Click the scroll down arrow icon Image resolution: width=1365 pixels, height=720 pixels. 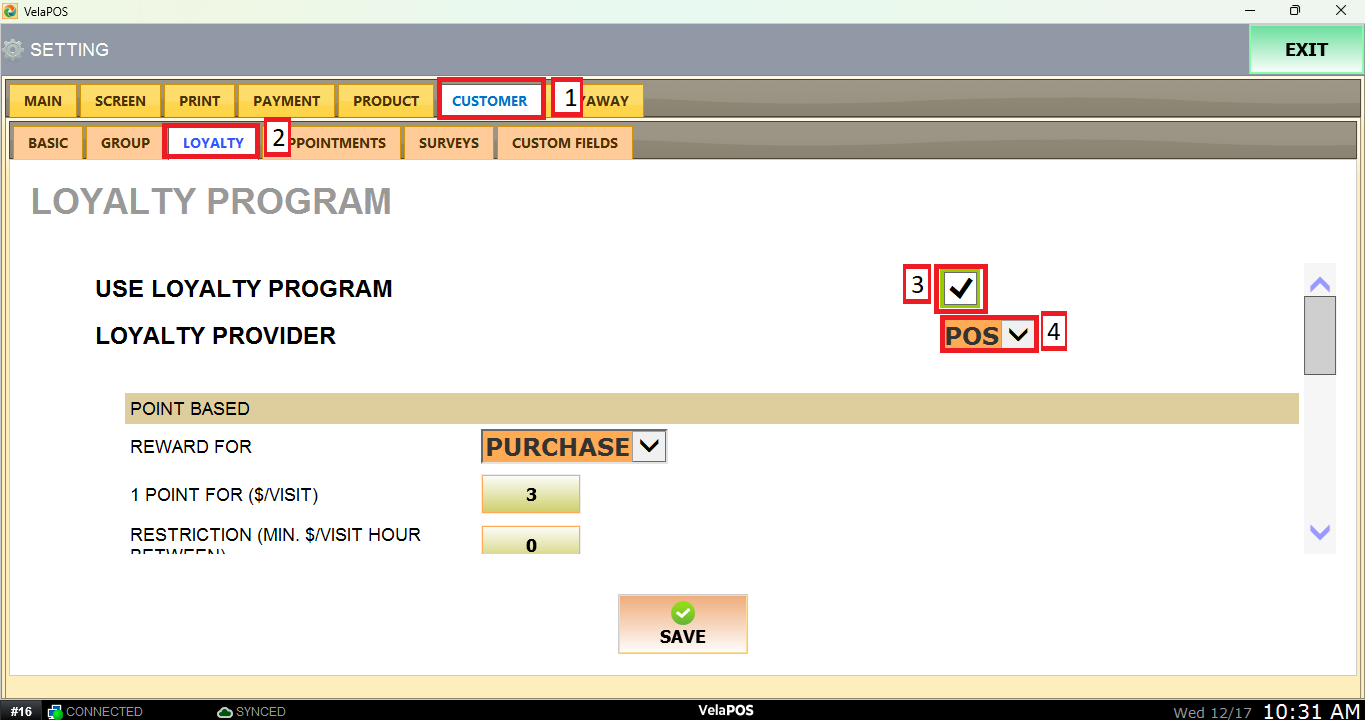click(1320, 532)
